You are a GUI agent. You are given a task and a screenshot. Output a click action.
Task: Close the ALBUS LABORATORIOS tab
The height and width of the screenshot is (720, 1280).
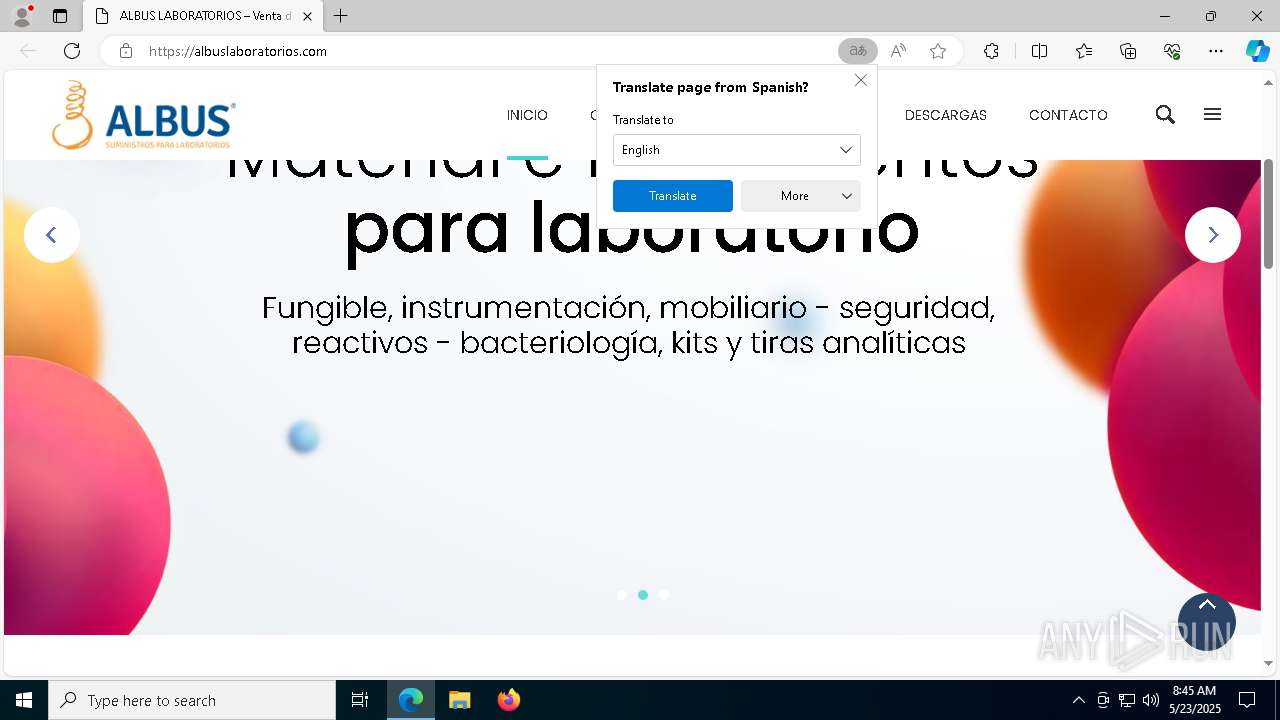pos(307,16)
